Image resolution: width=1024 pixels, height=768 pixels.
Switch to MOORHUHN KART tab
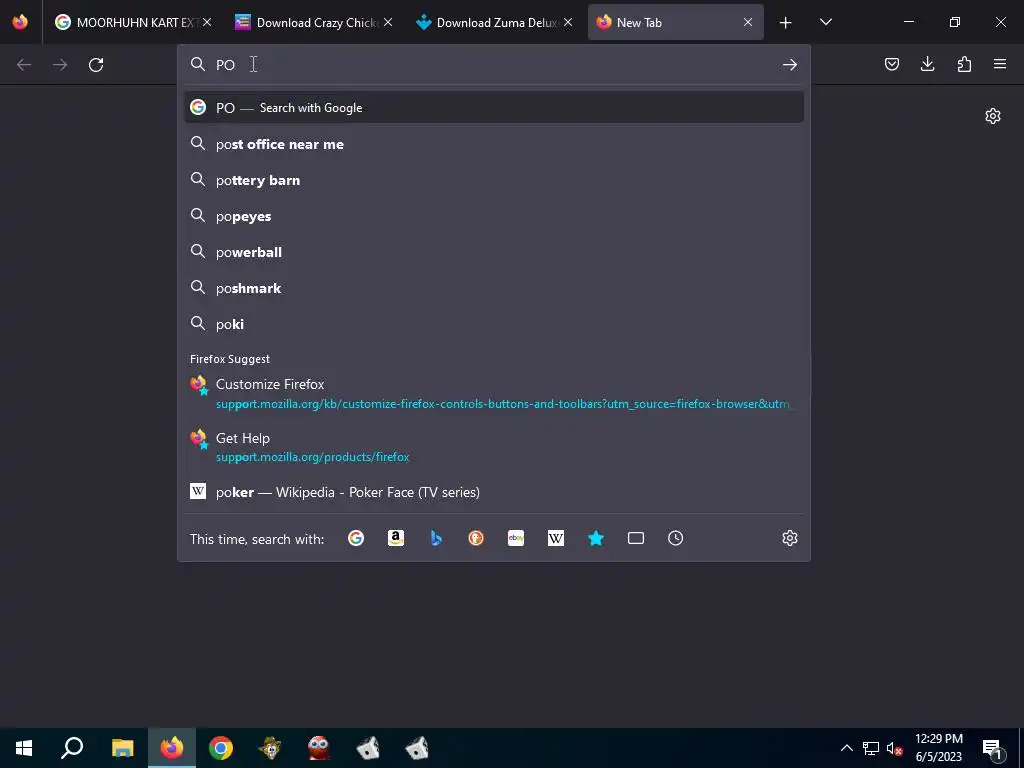133,22
